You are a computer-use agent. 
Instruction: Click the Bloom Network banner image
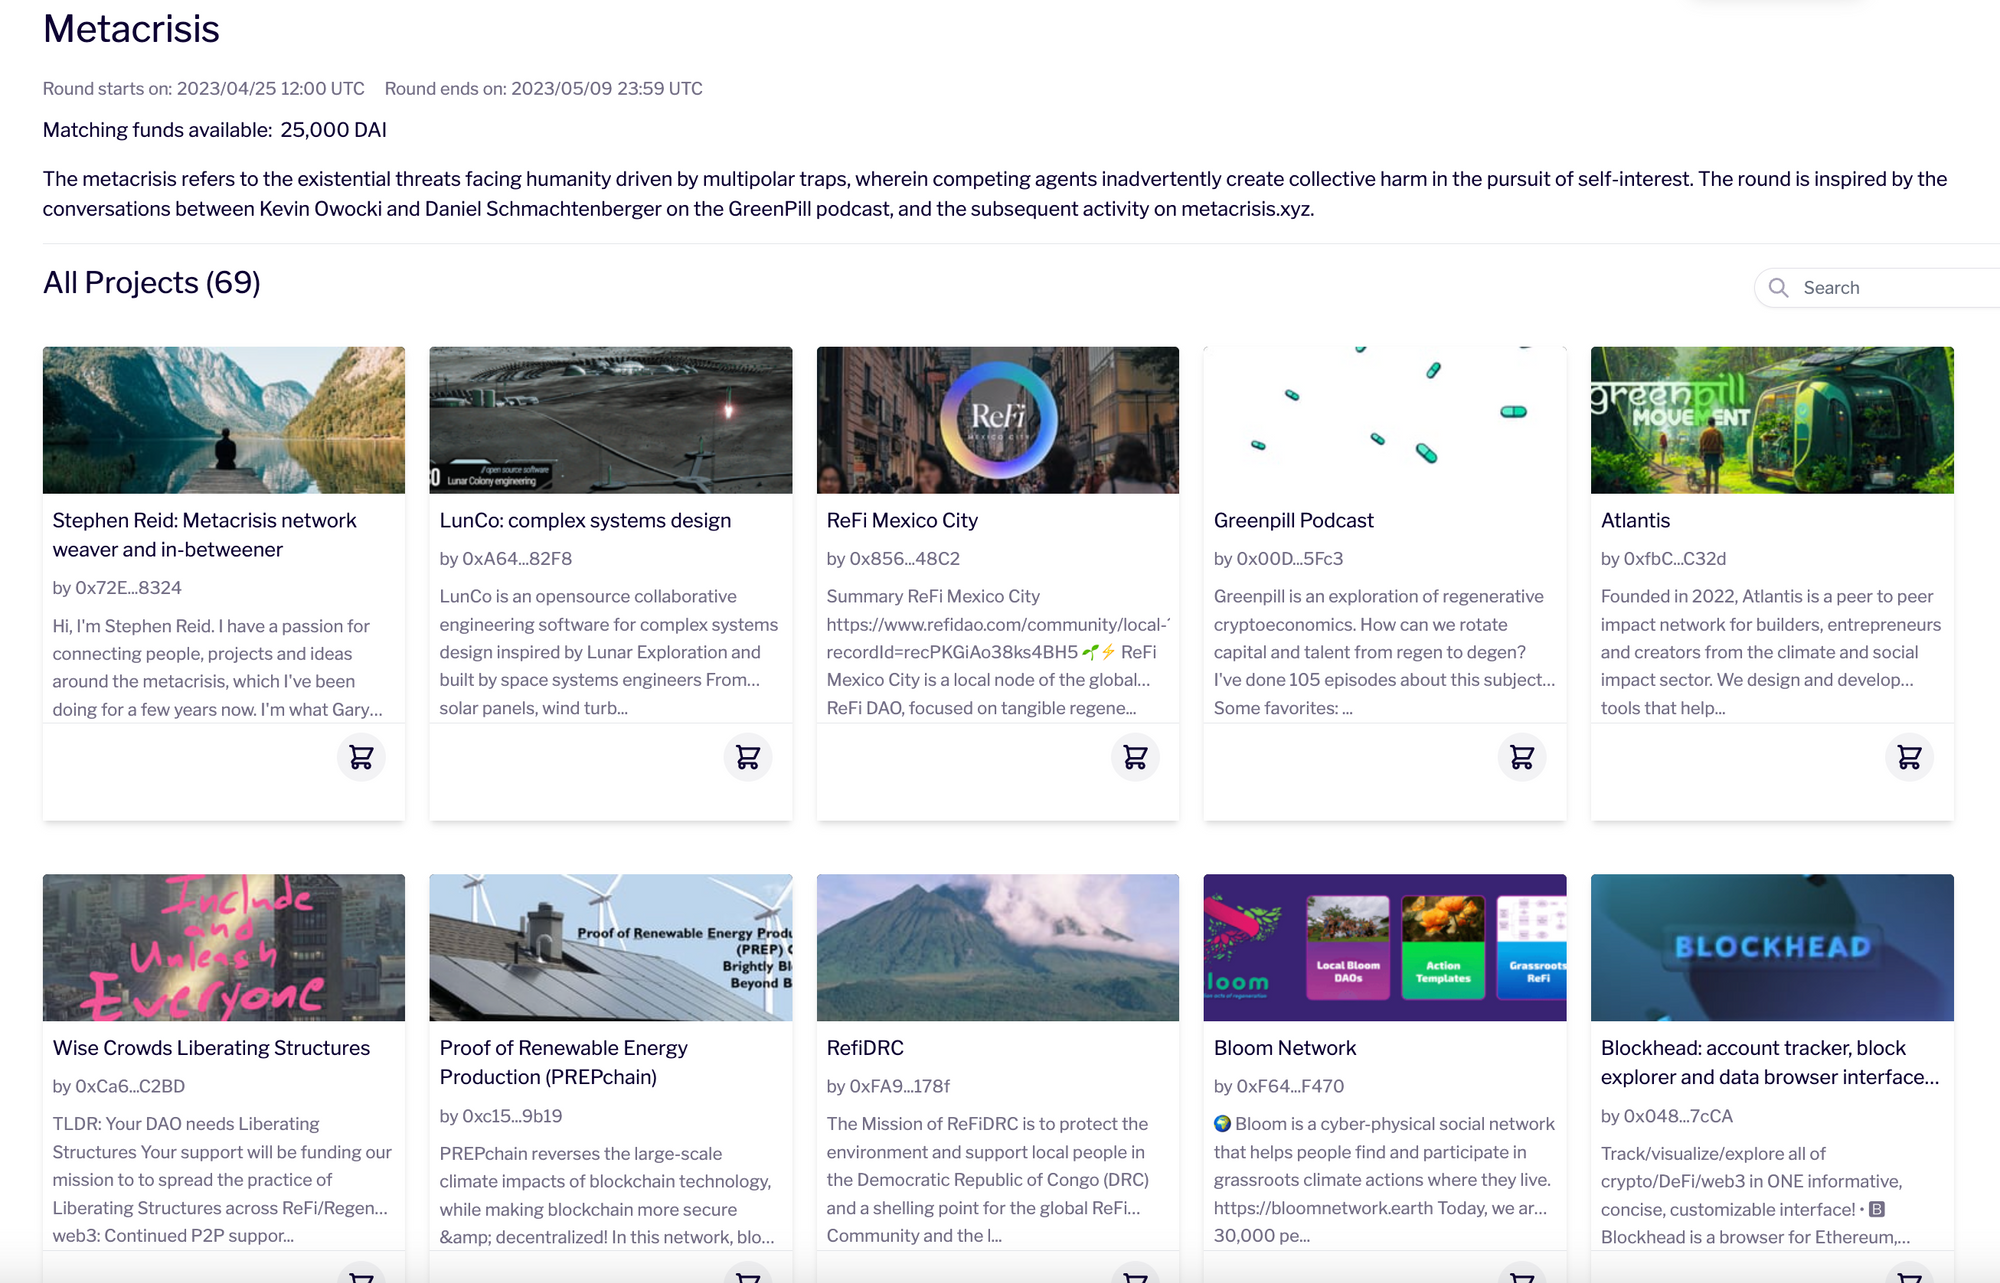pos(1384,947)
